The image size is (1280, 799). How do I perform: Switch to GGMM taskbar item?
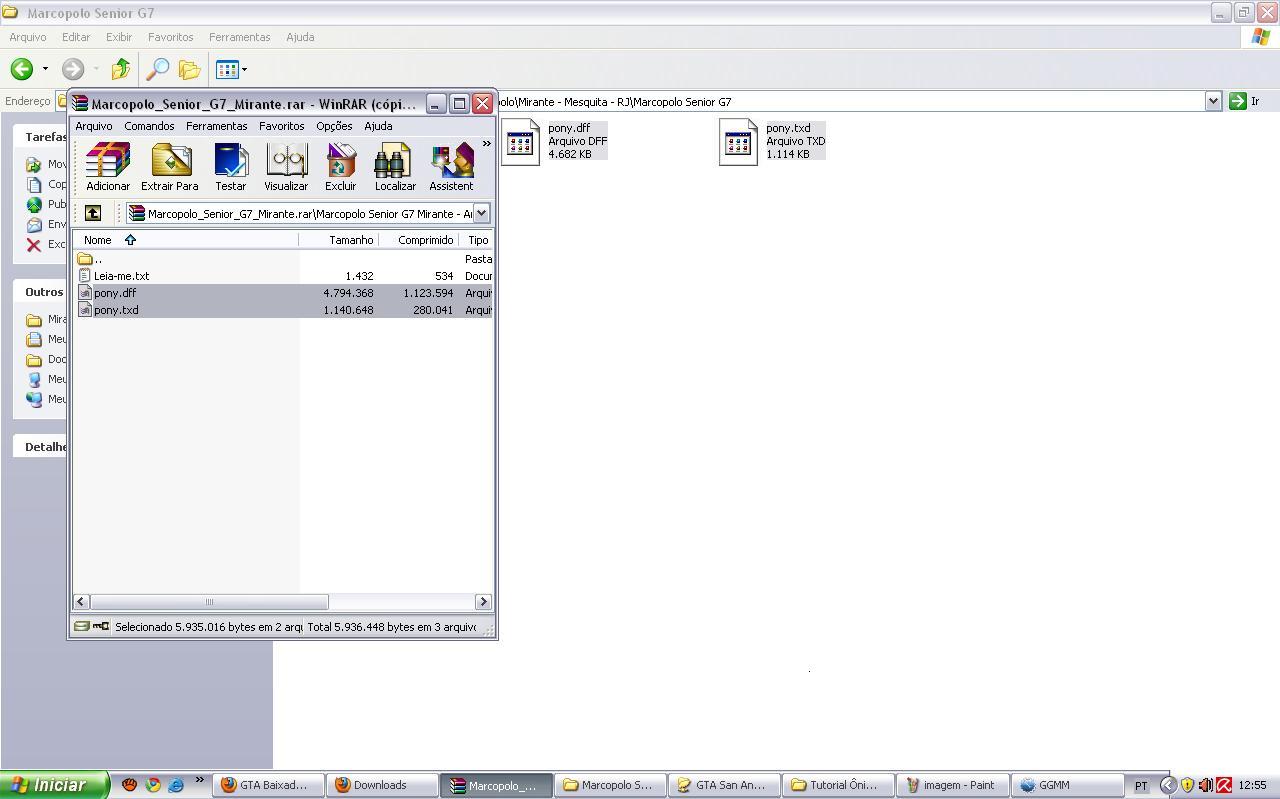1066,785
